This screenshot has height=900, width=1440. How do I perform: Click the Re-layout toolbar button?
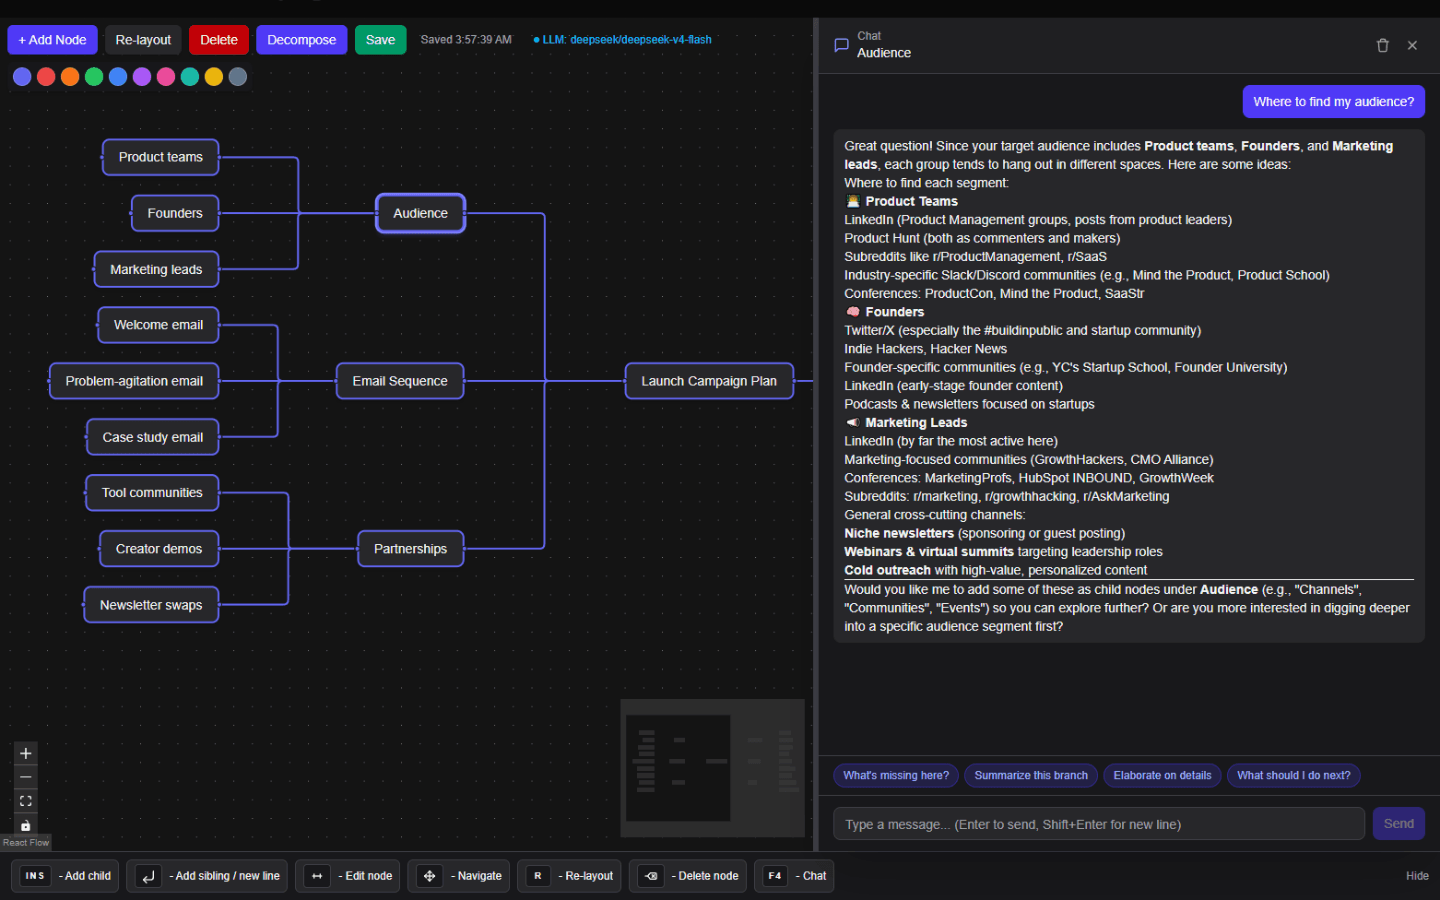point(143,40)
